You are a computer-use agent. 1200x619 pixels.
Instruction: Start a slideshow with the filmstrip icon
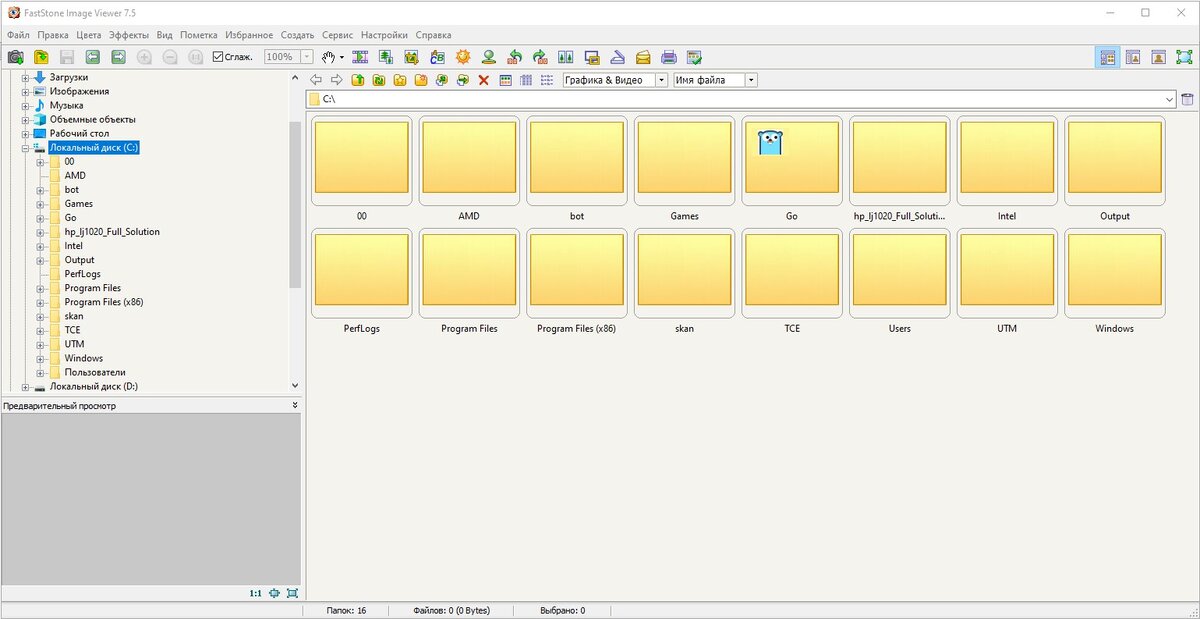pyautogui.click(x=360, y=57)
